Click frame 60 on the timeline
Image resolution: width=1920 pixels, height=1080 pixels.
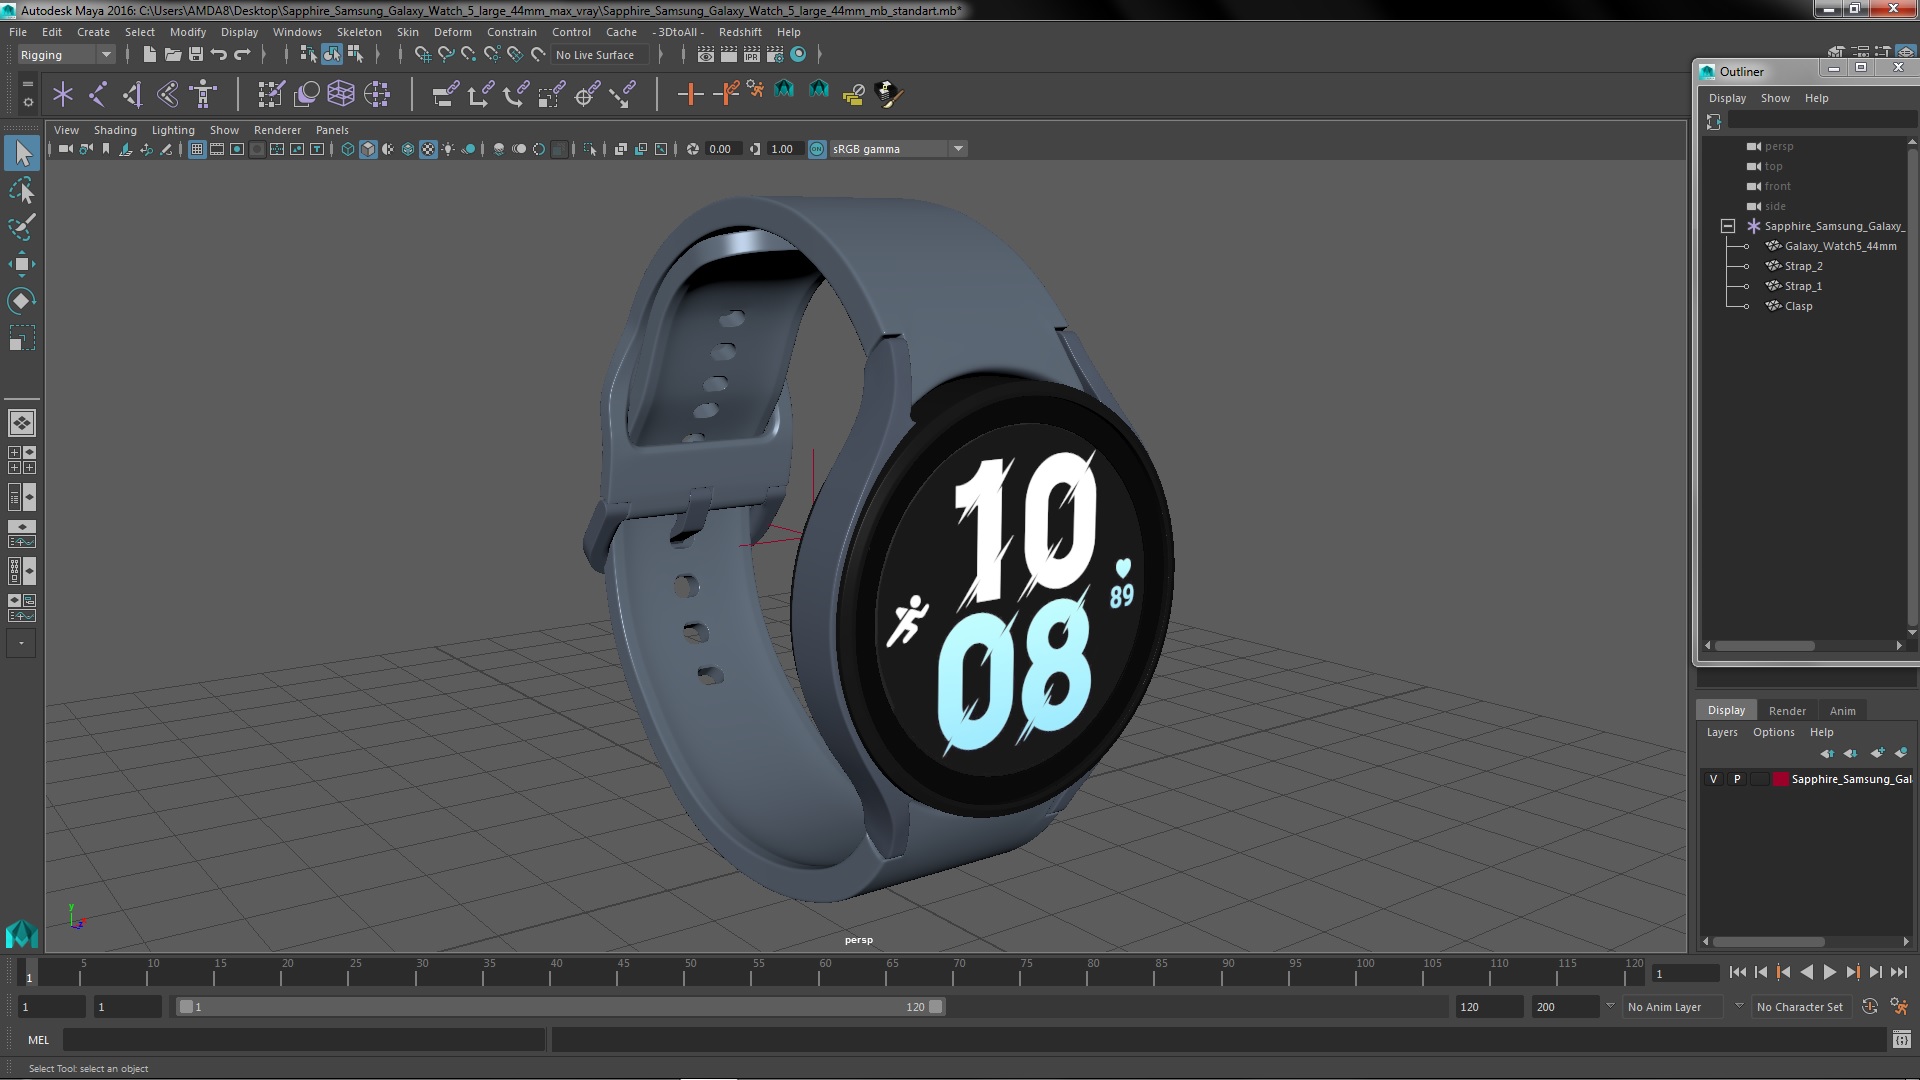(825, 972)
